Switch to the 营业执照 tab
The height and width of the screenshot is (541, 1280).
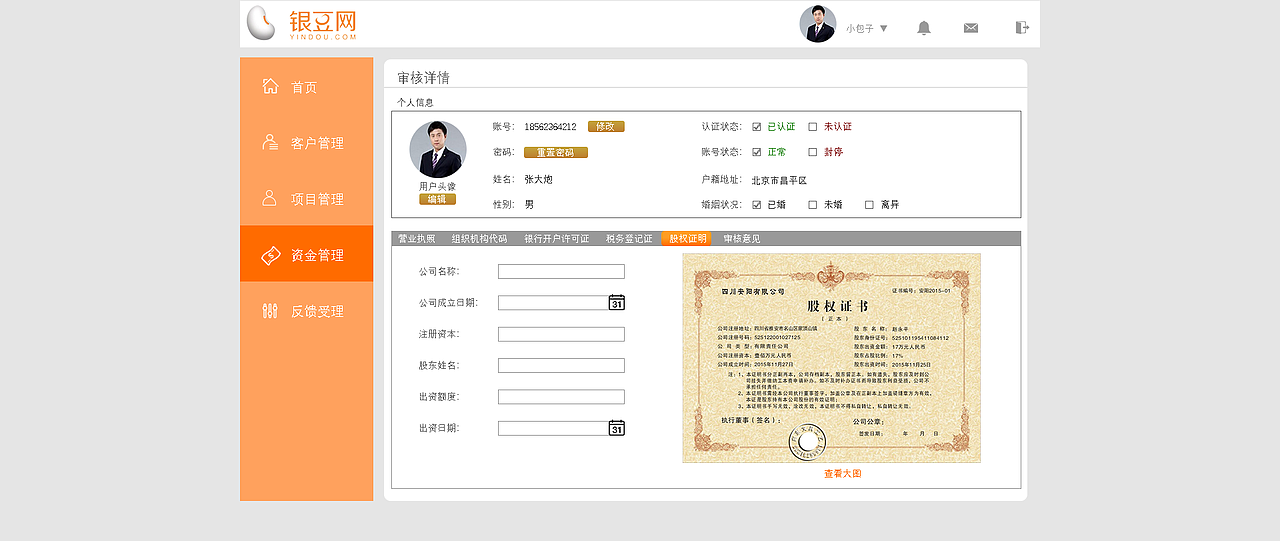click(417, 239)
